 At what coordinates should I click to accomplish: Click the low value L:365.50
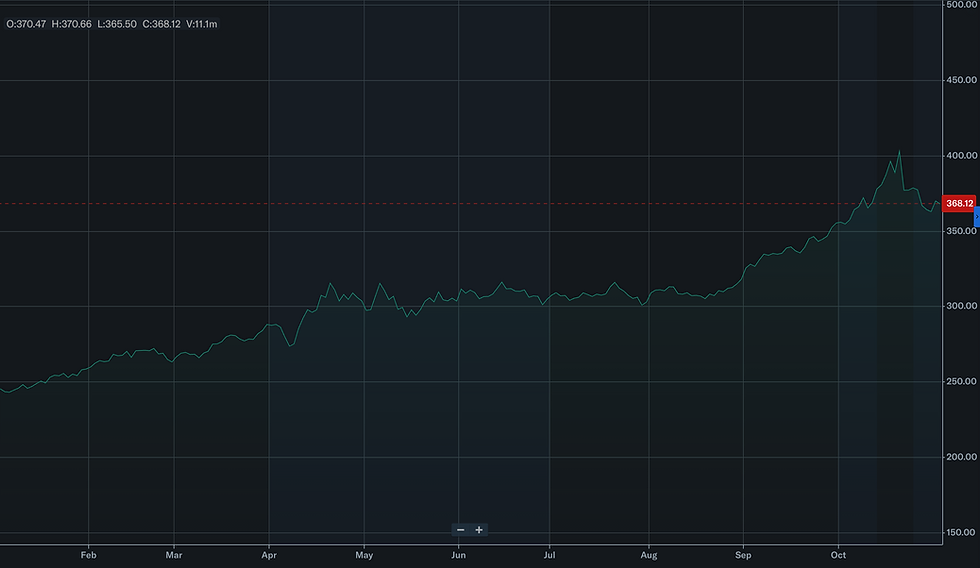coord(117,24)
